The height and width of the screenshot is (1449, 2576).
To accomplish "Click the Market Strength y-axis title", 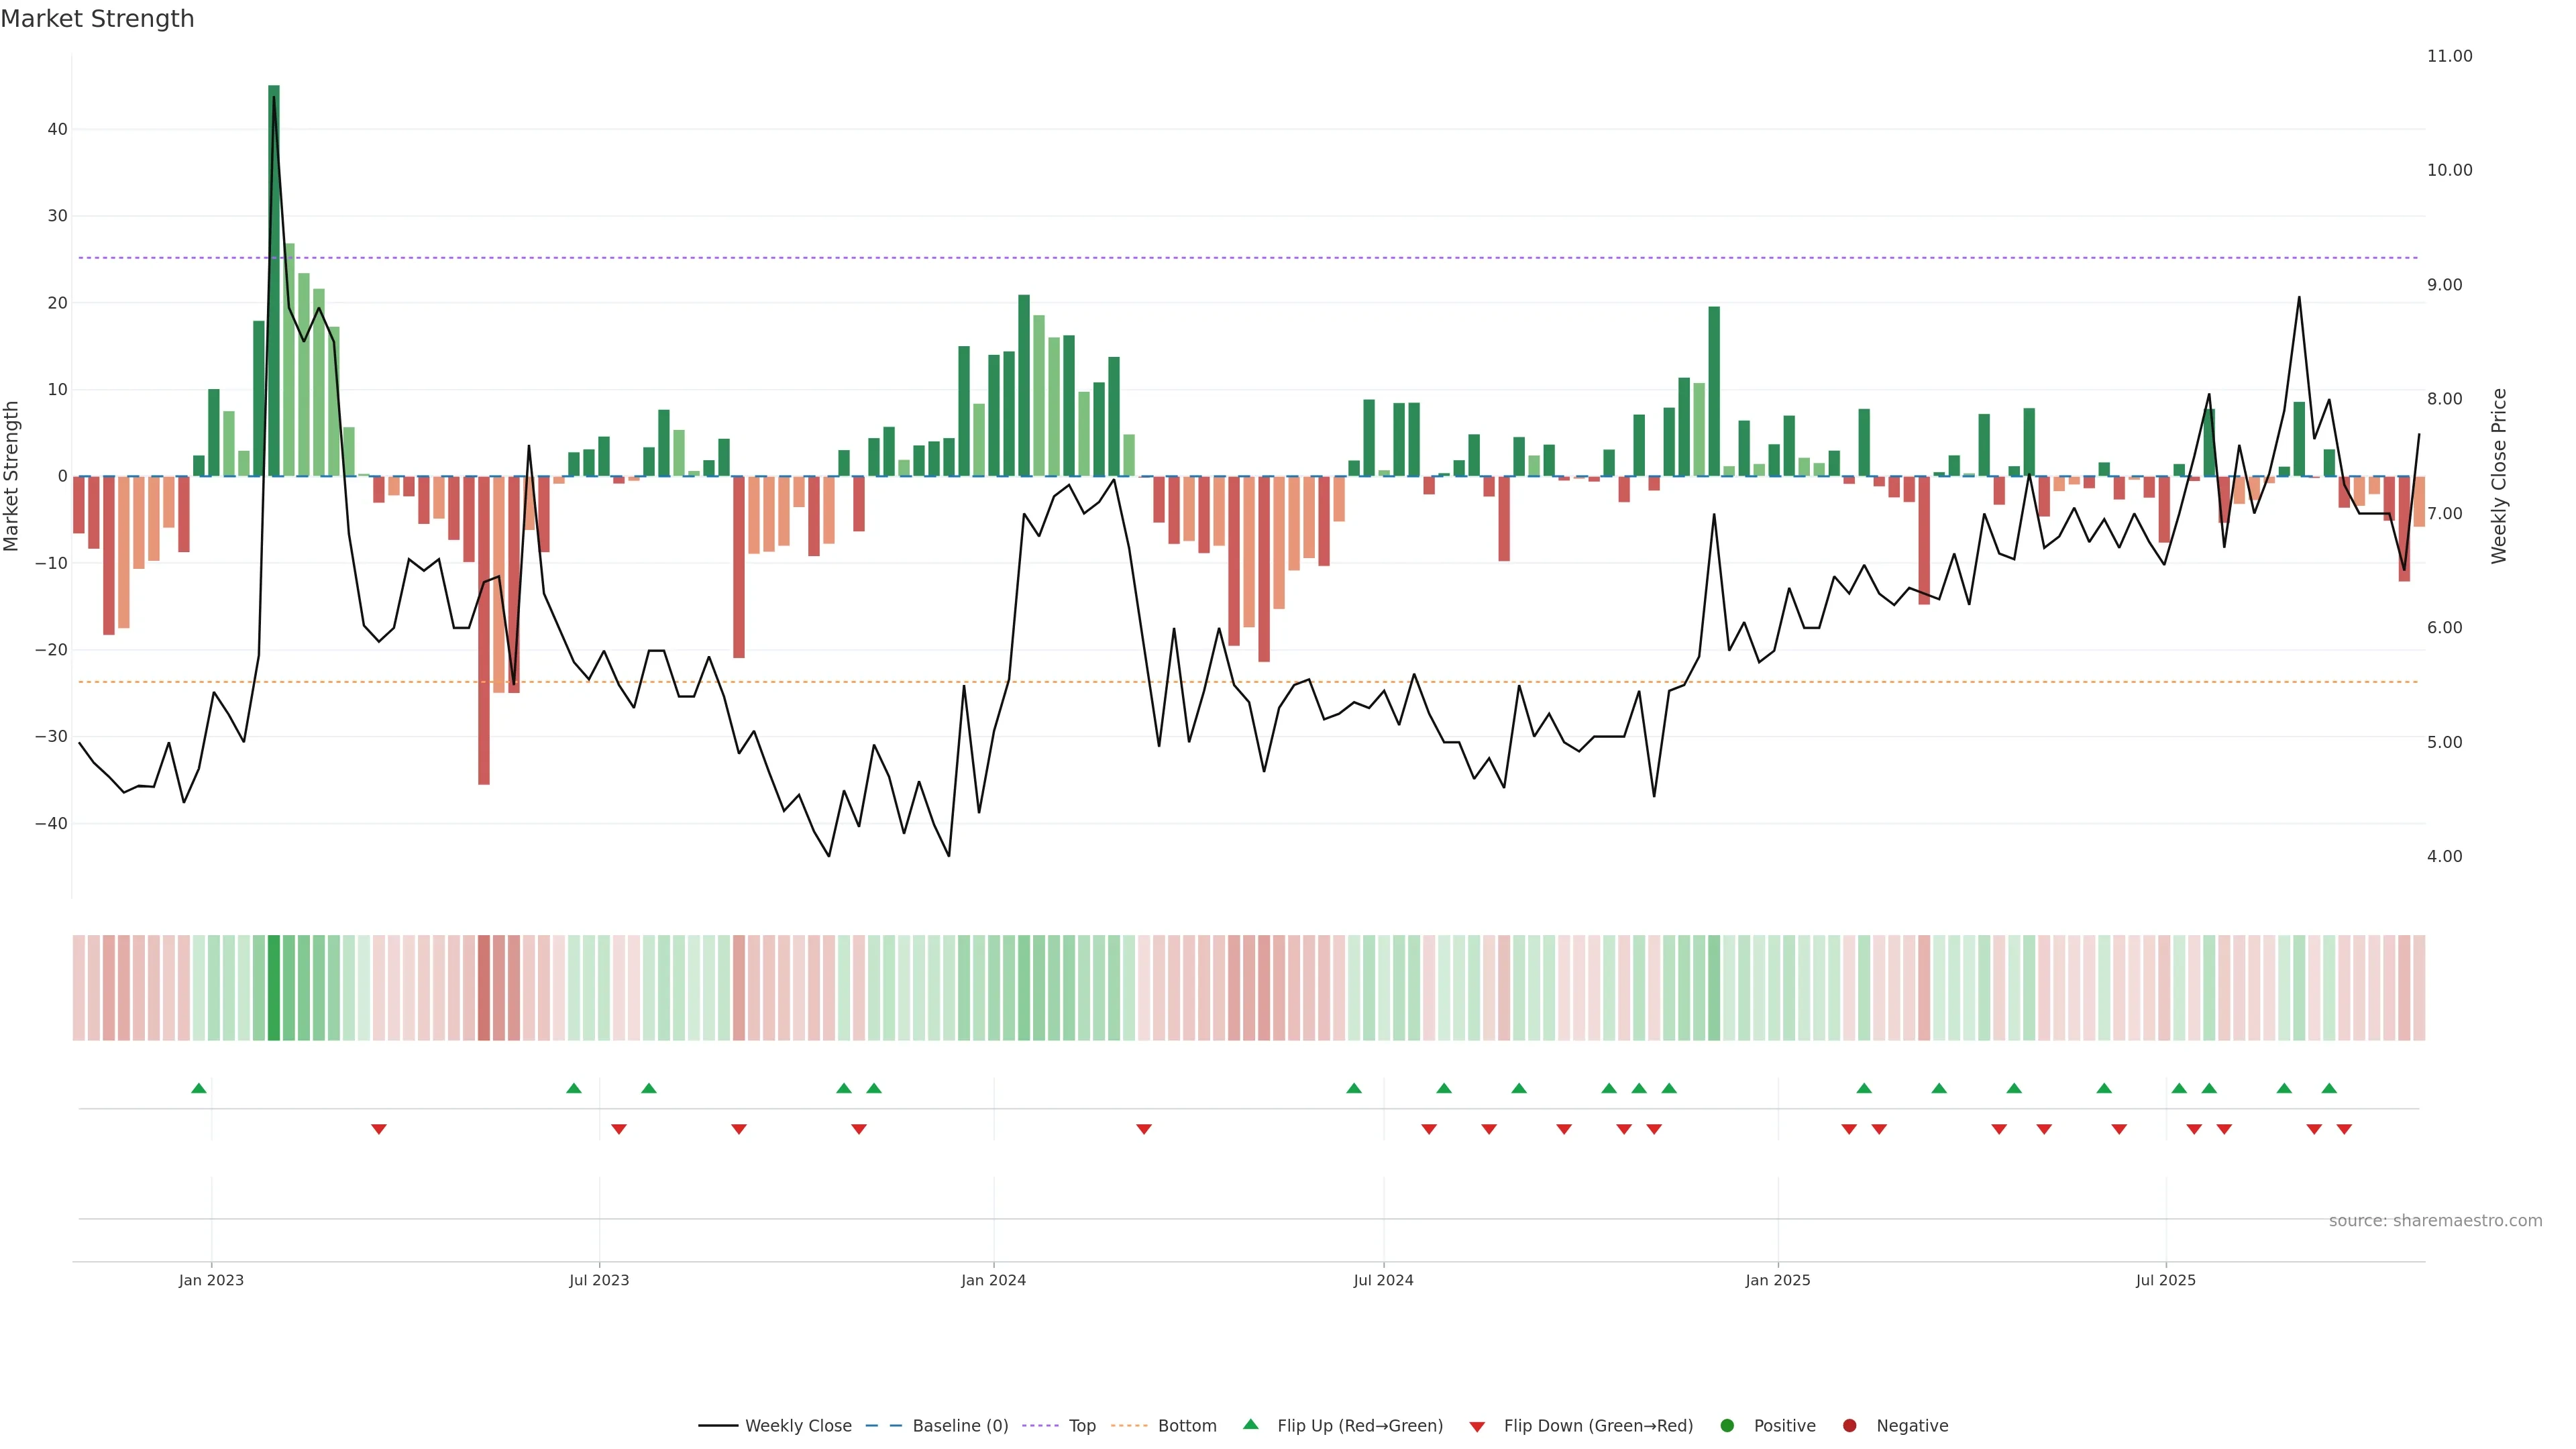I will 12,476.
